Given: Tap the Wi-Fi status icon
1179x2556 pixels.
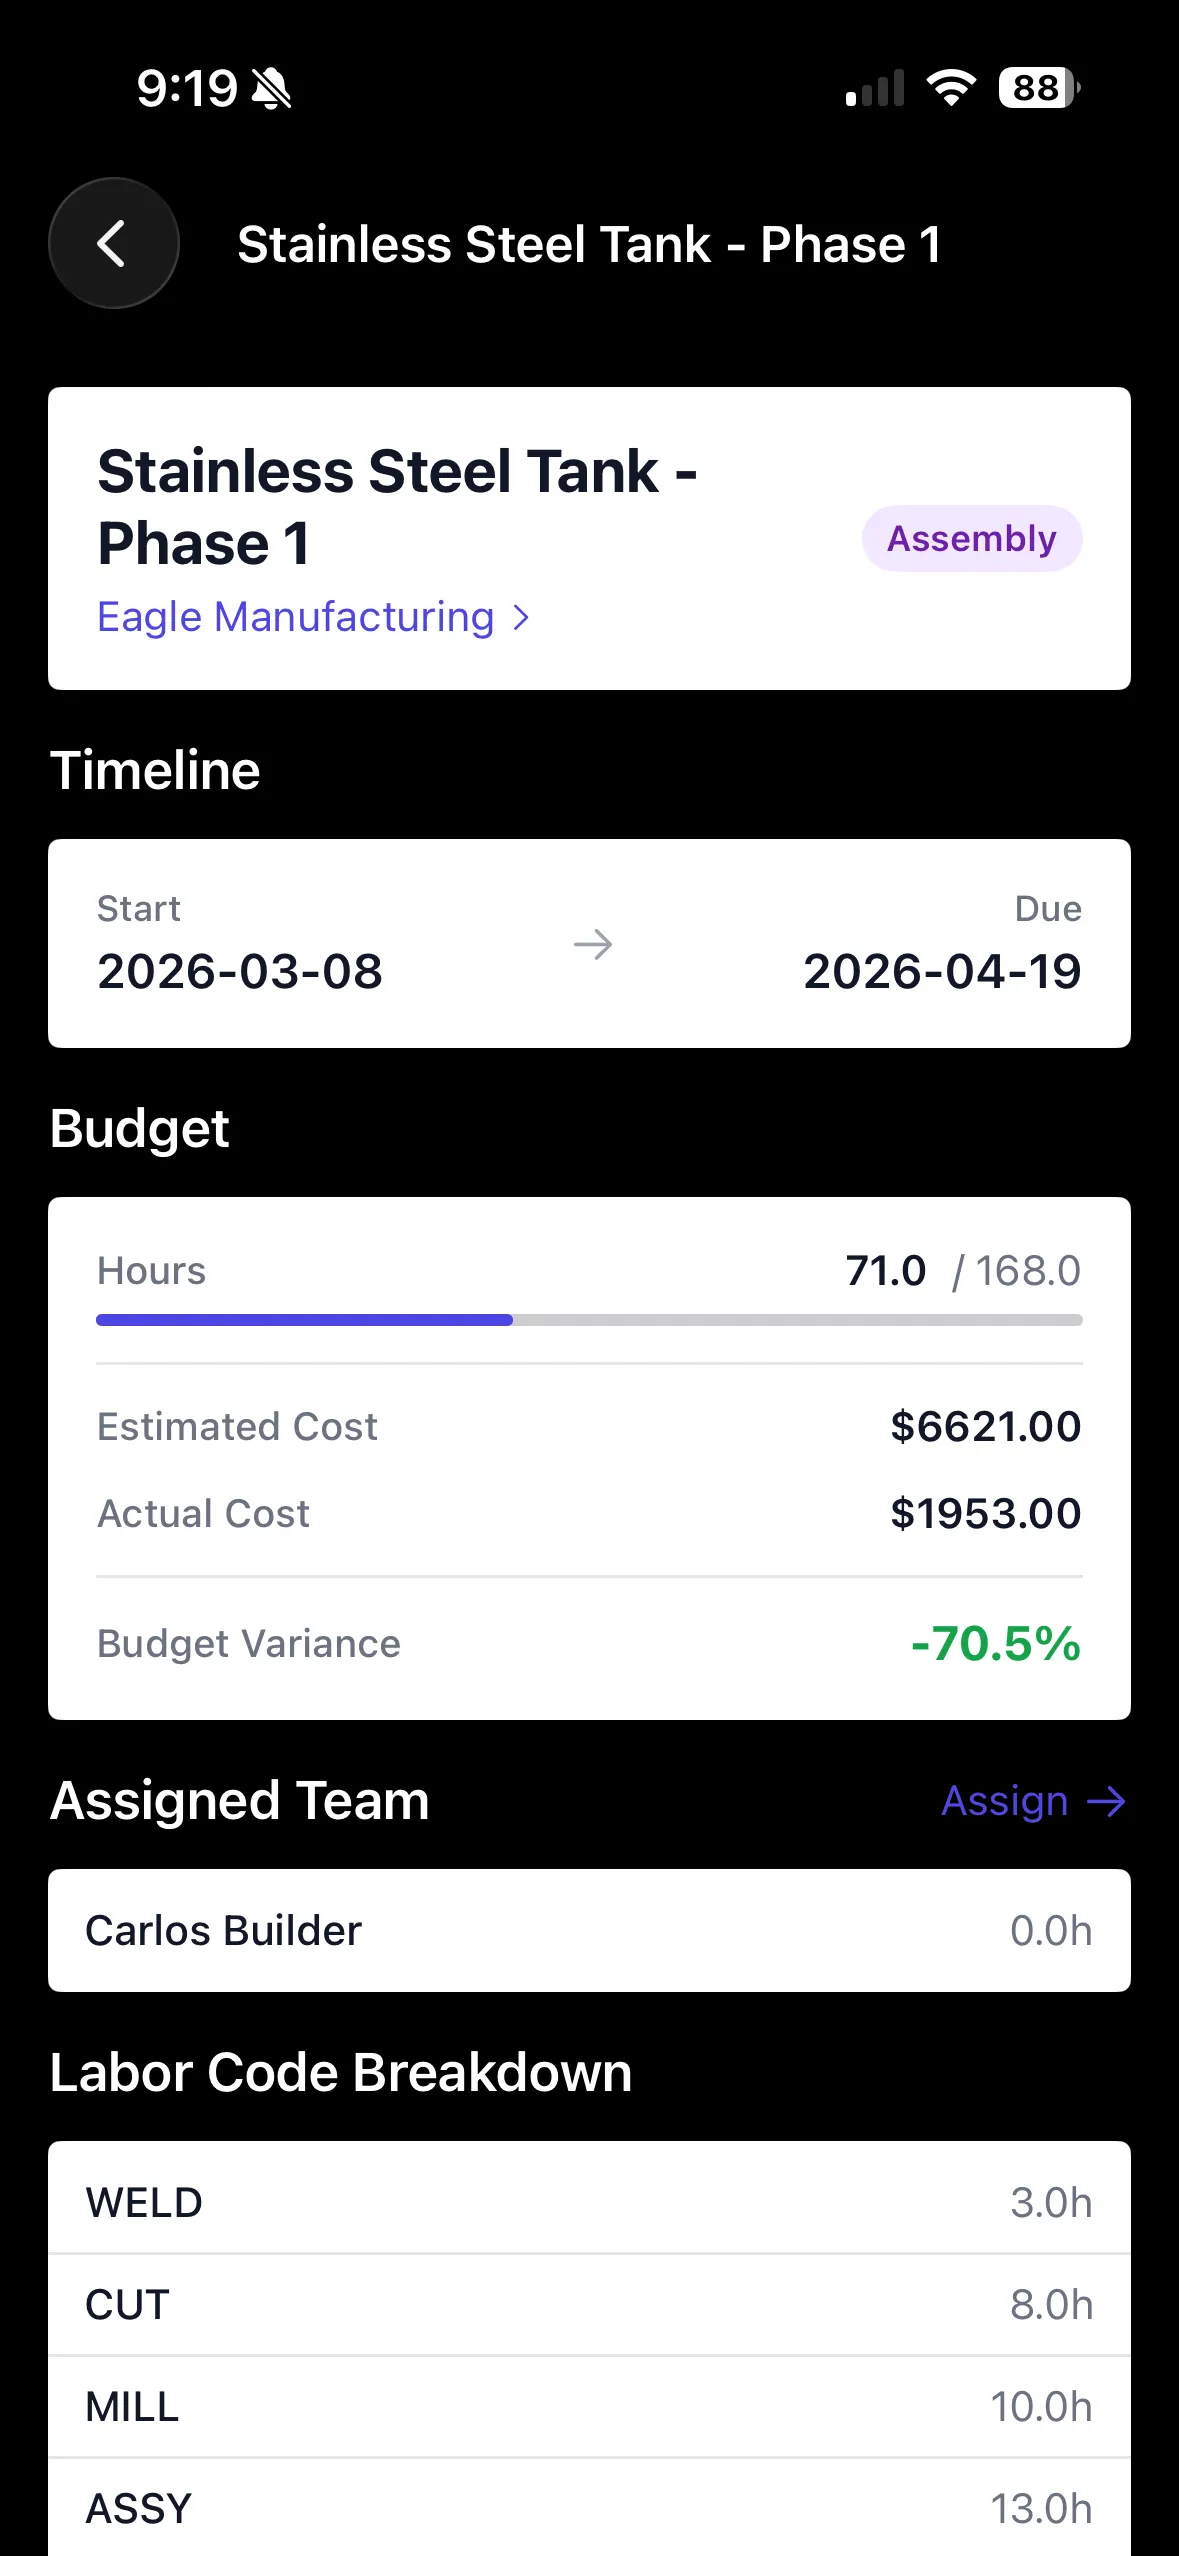Looking at the screenshot, I should point(951,88).
